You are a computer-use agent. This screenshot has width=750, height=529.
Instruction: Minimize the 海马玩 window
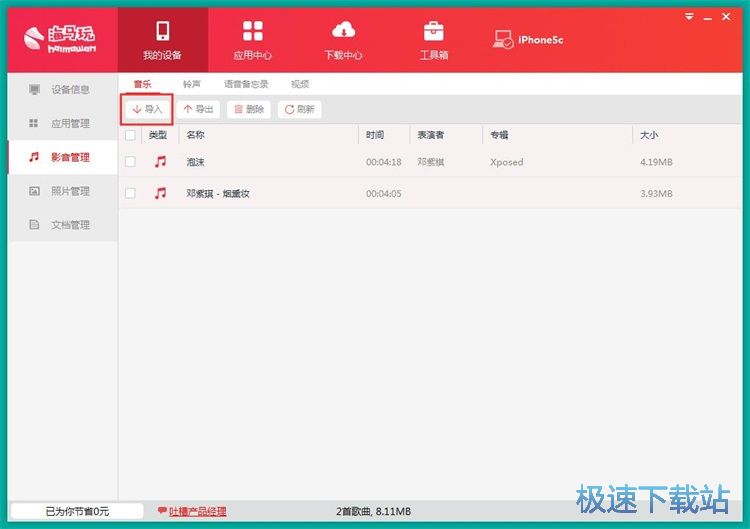coord(708,18)
